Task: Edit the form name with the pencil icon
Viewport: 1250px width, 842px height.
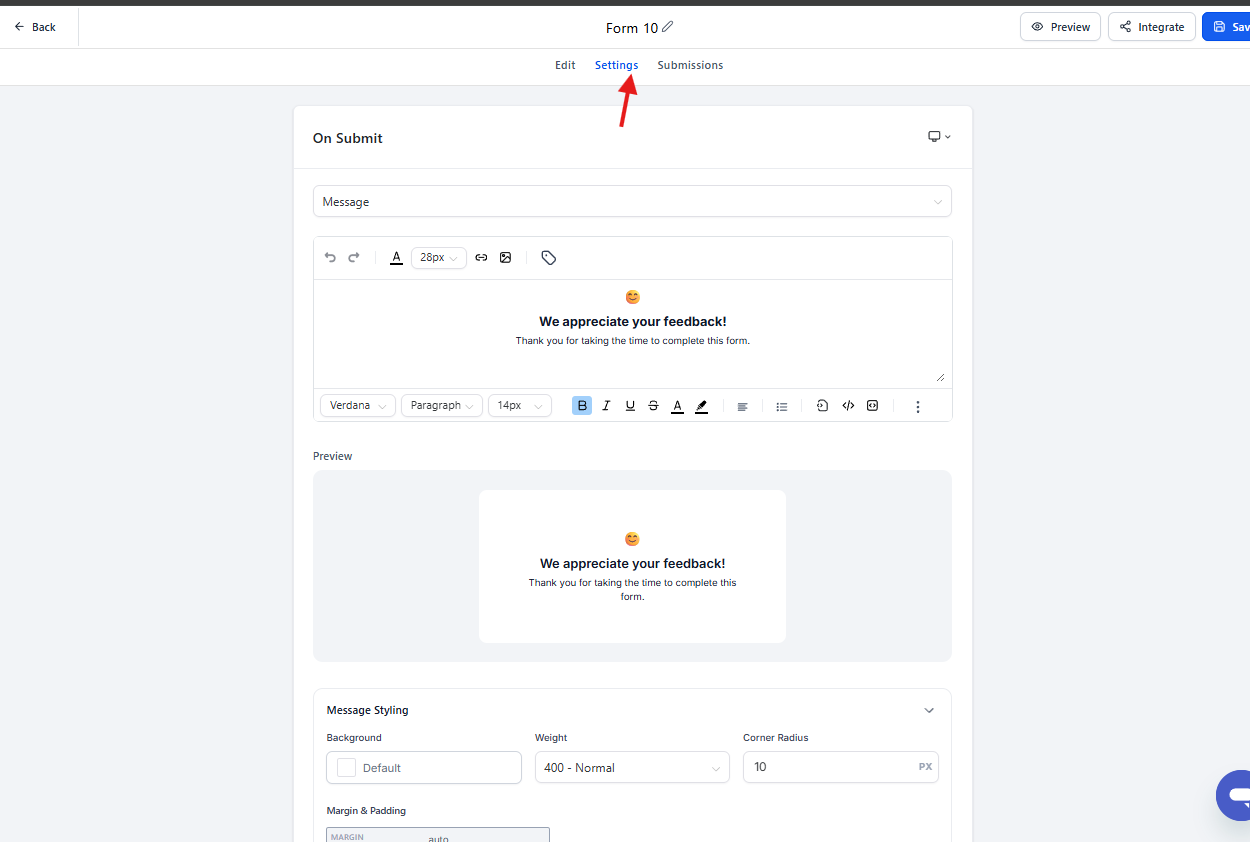Action: tap(668, 27)
